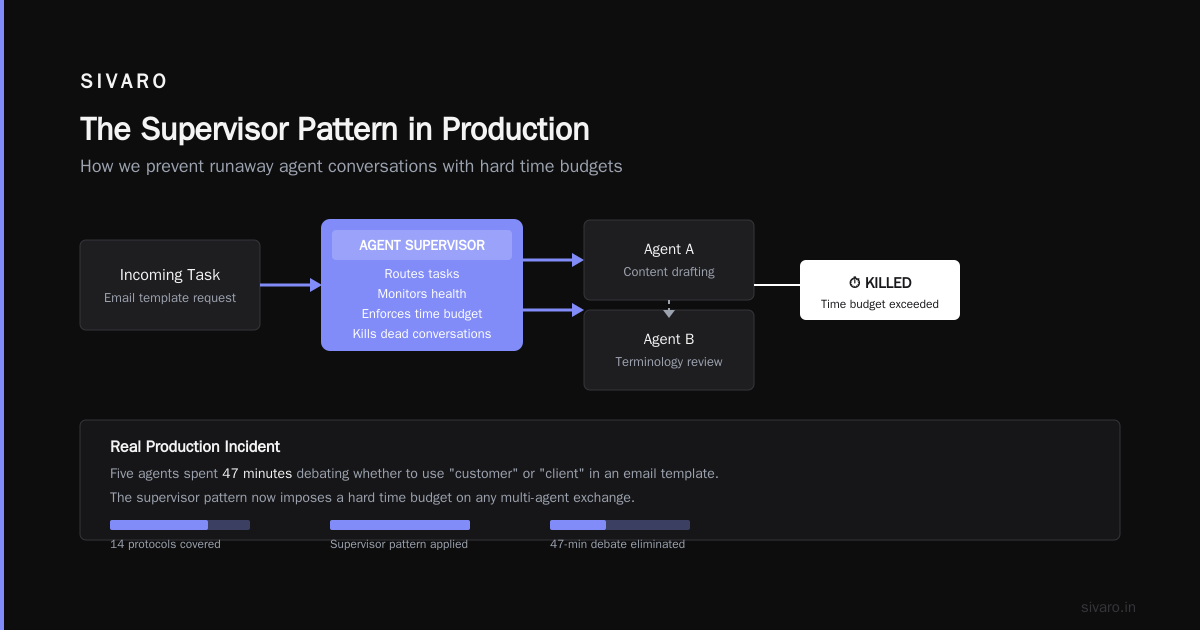1200x630 pixels.
Task: Select the title The Supervisor Pattern in Production
Action: [x=335, y=129]
